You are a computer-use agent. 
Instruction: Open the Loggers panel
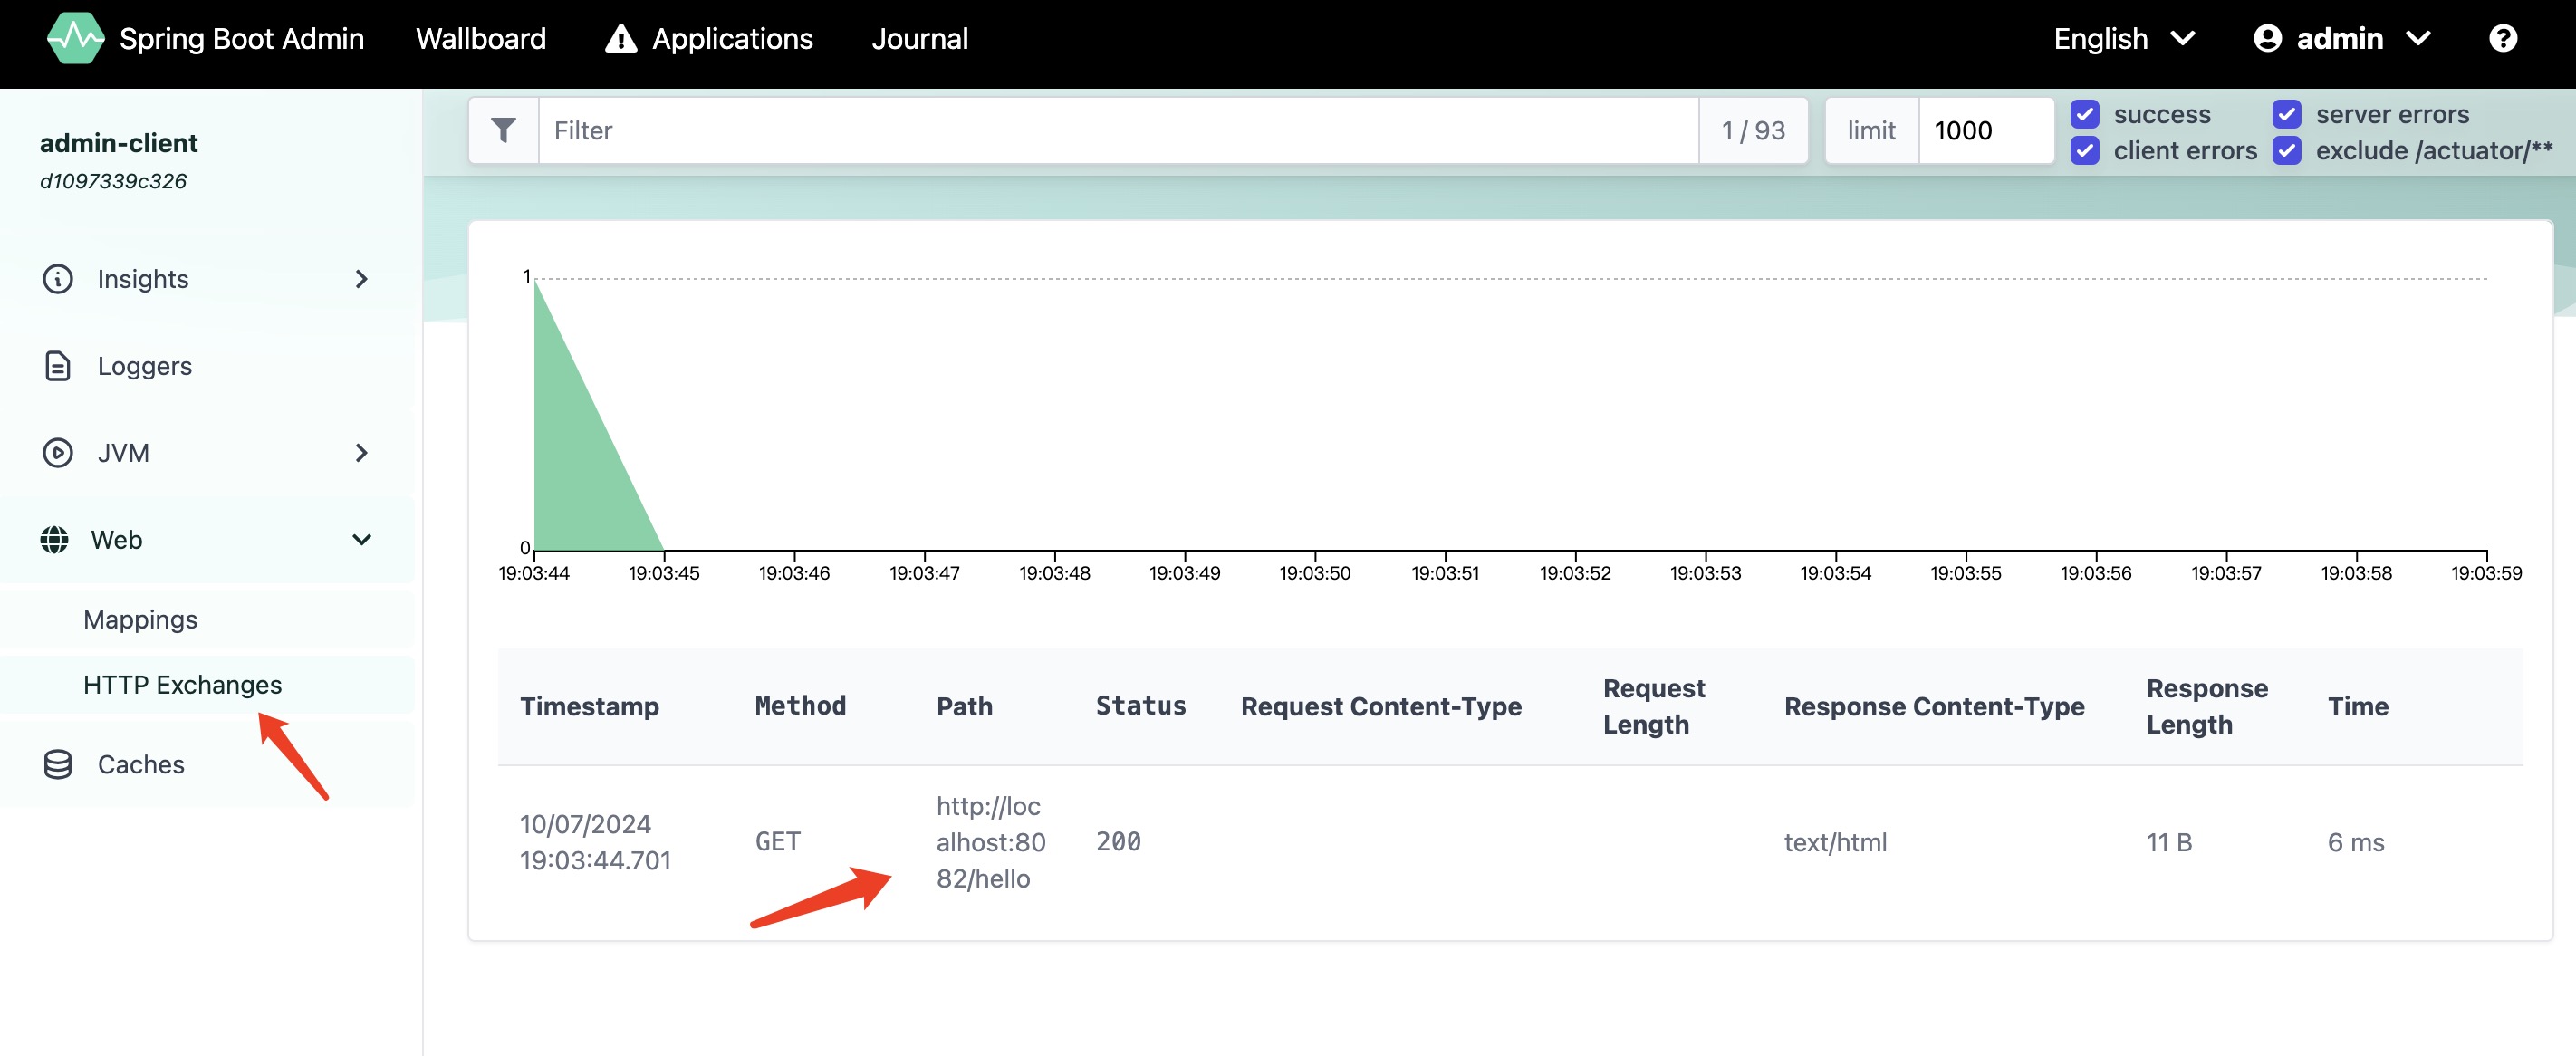pyautogui.click(x=145, y=365)
